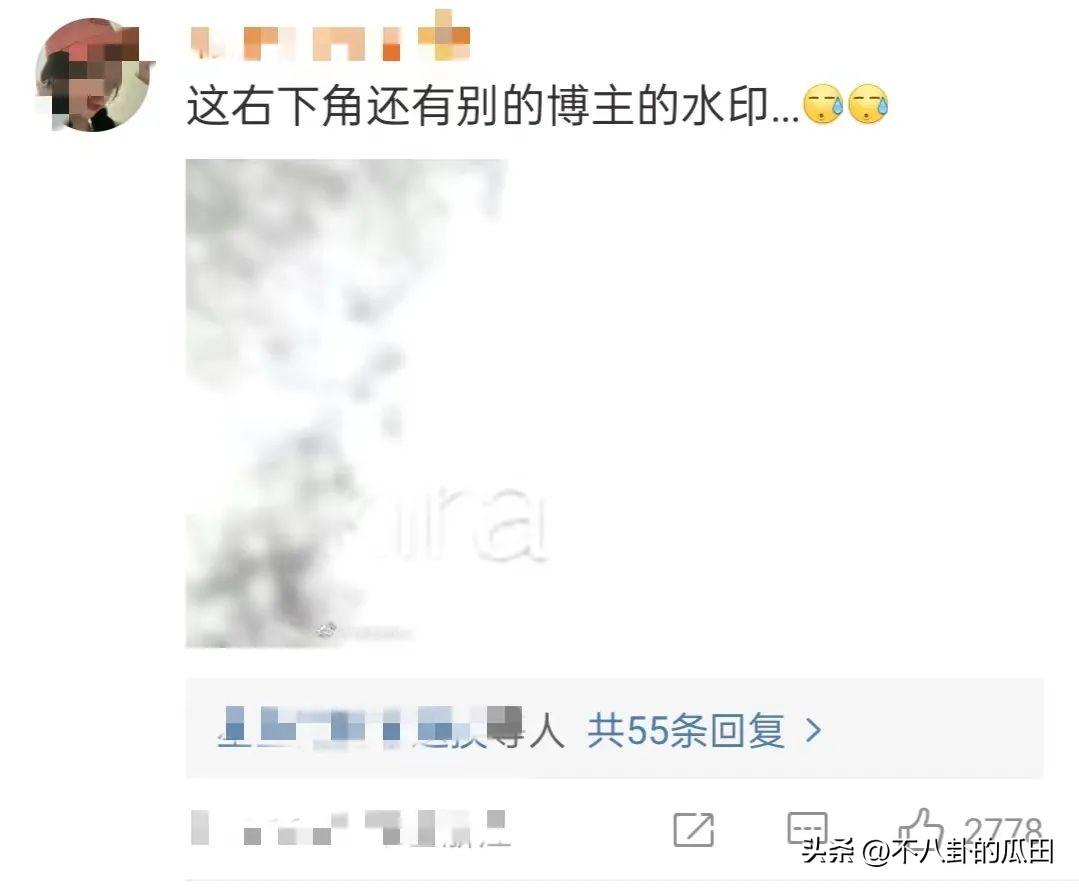Open the 共55条回复 replies link

(686, 730)
